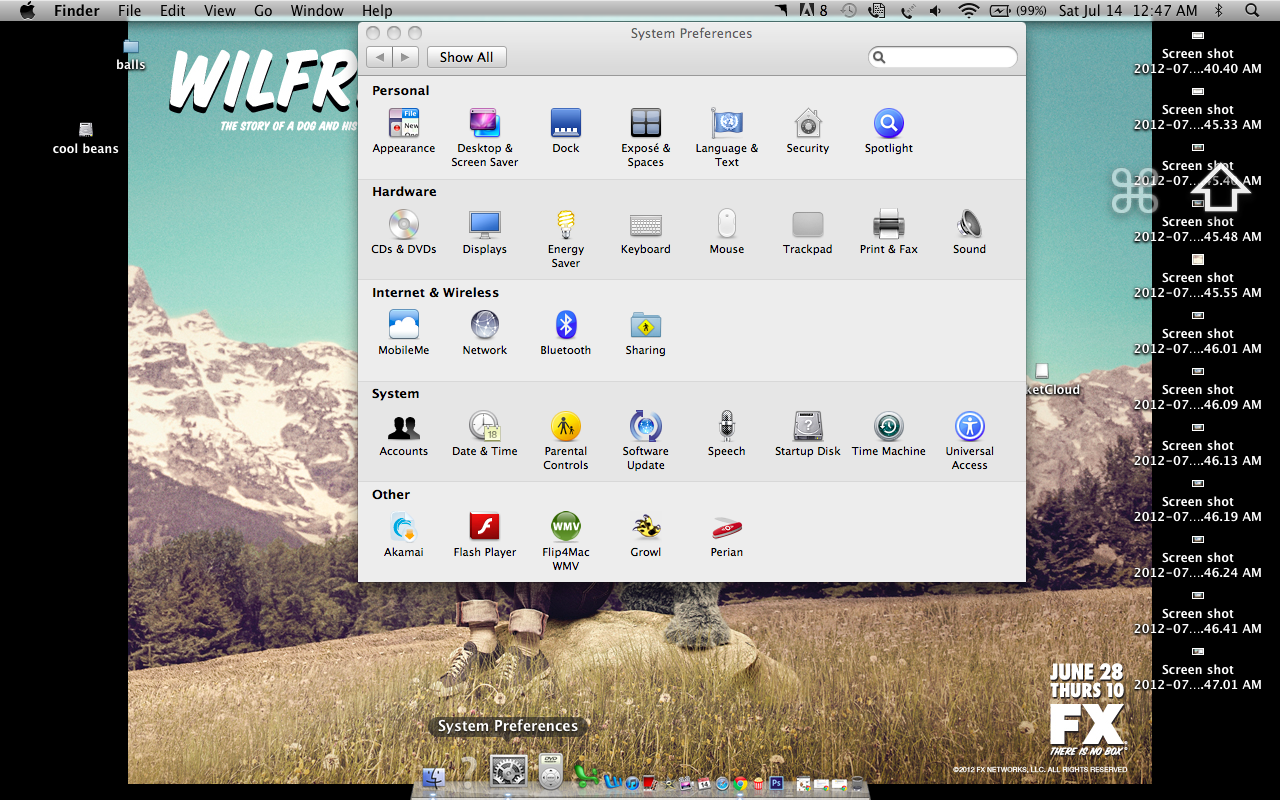Open Date & Time preferences

click(x=485, y=434)
